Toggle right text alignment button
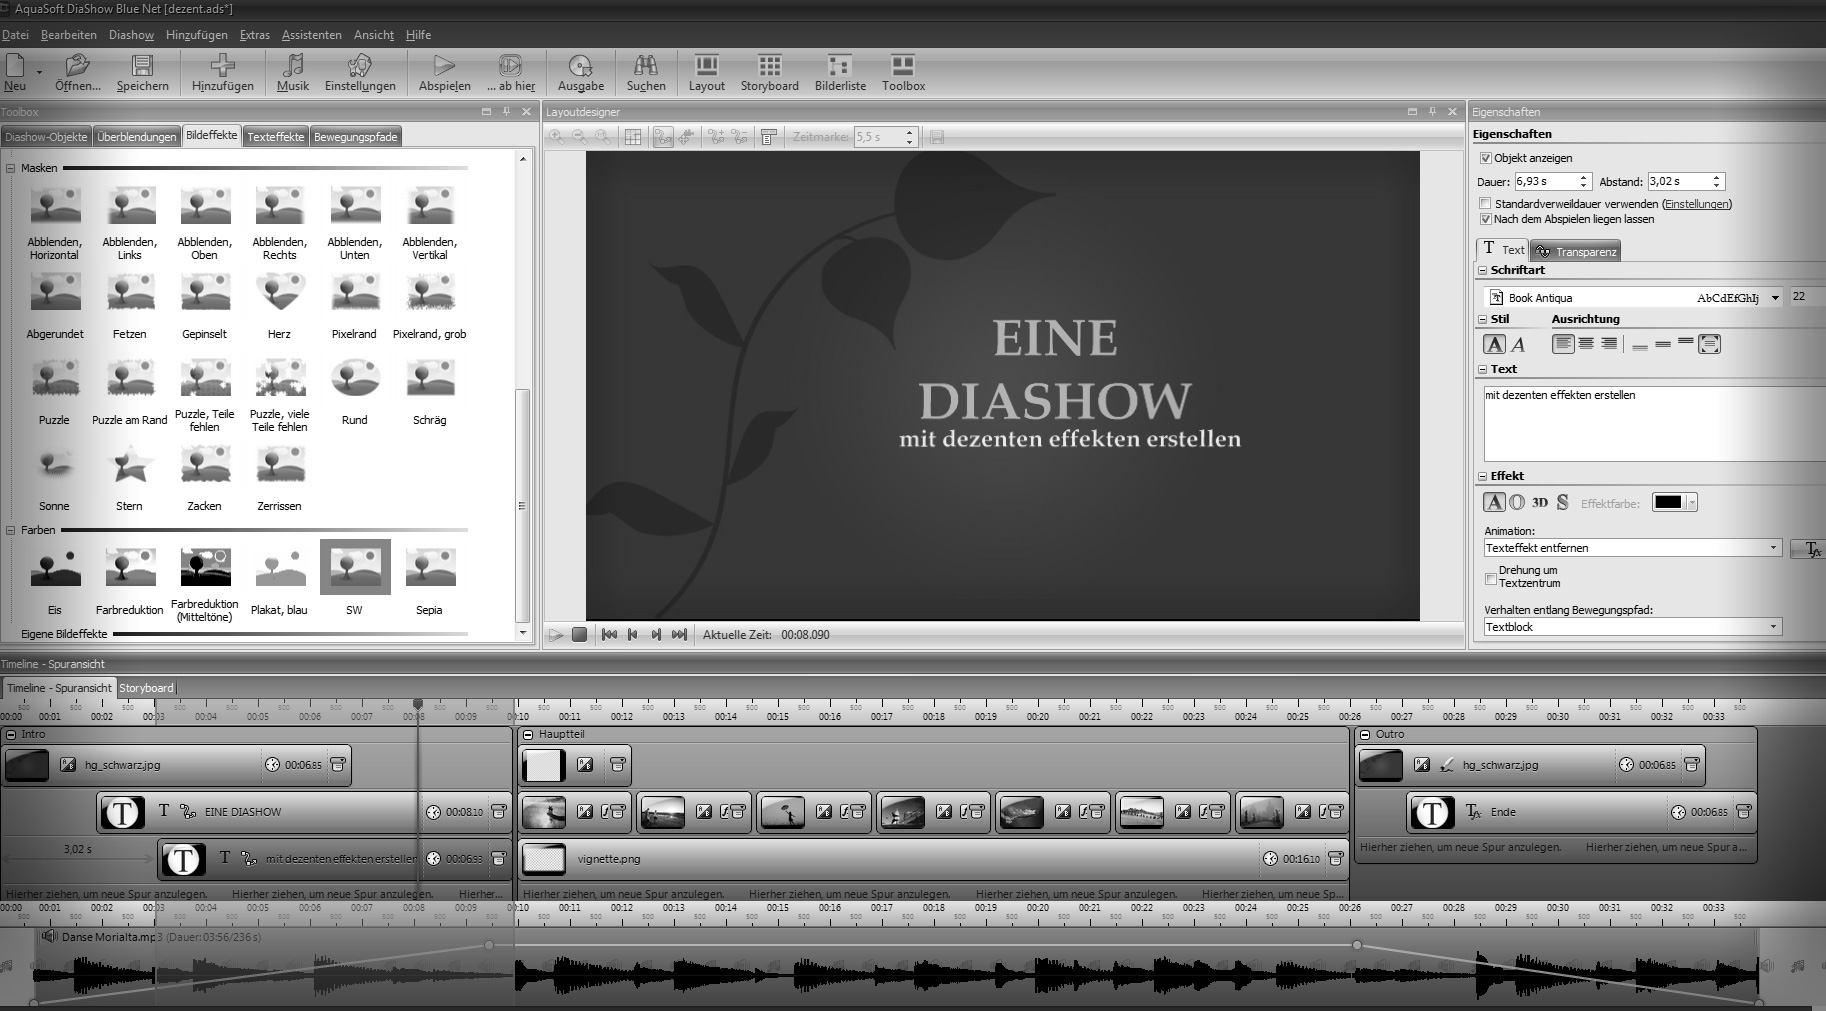 (1609, 344)
